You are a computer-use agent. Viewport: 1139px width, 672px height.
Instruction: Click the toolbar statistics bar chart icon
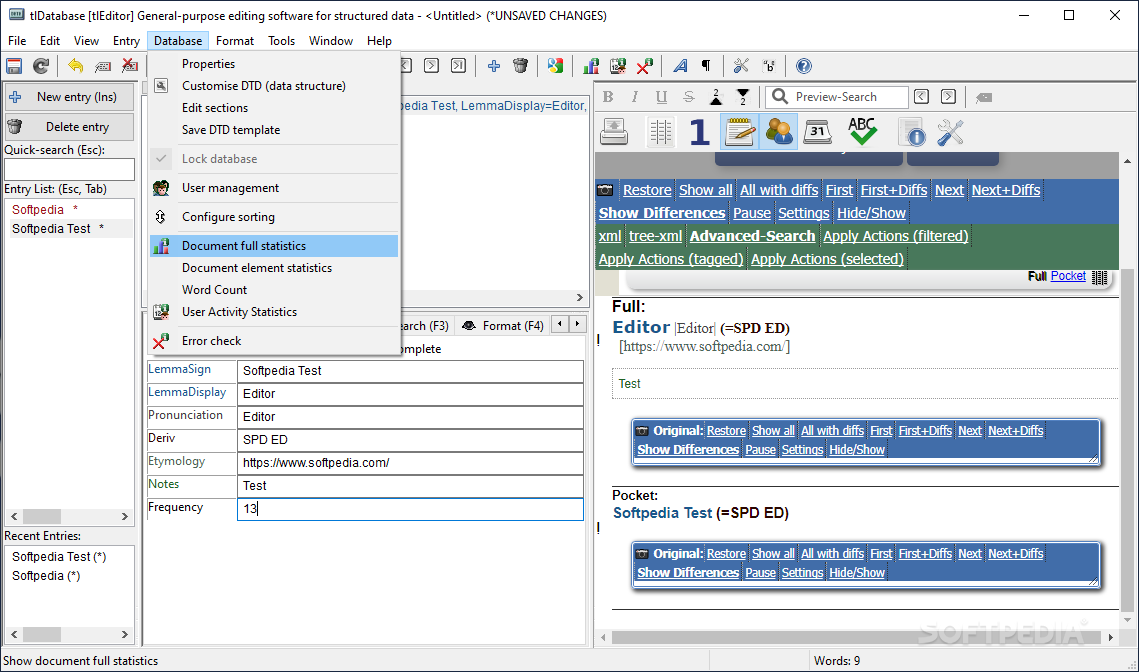click(x=591, y=66)
